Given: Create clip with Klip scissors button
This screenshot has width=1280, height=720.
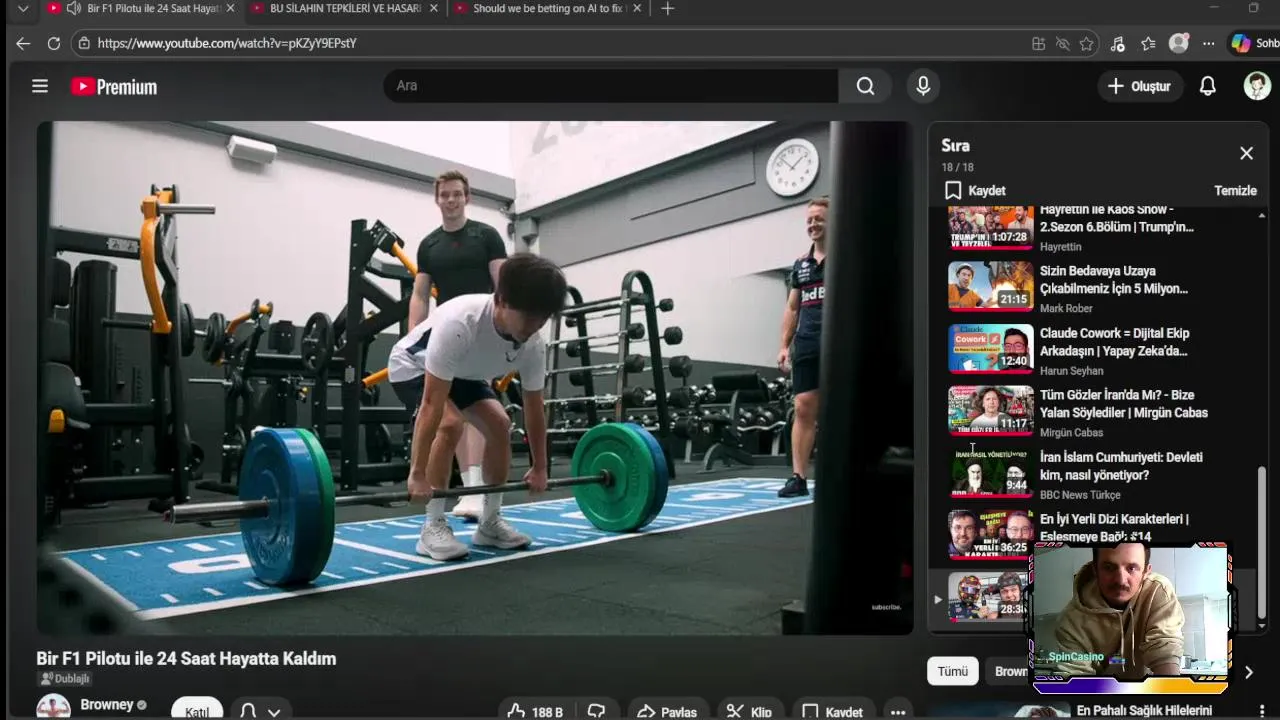Looking at the screenshot, I should pyautogui.click(x=749, y=711).
